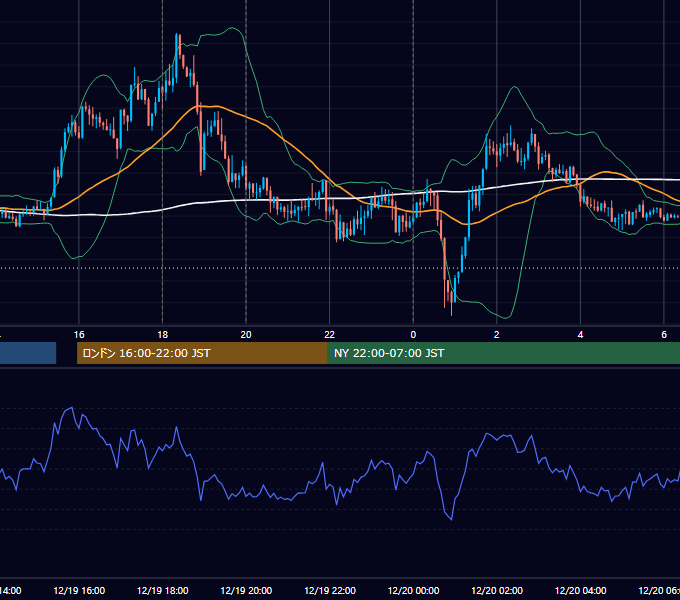Click the 12/19 20:00 time axis label
680x600 pixels.
pyautogui.click(x=246, y=590)
